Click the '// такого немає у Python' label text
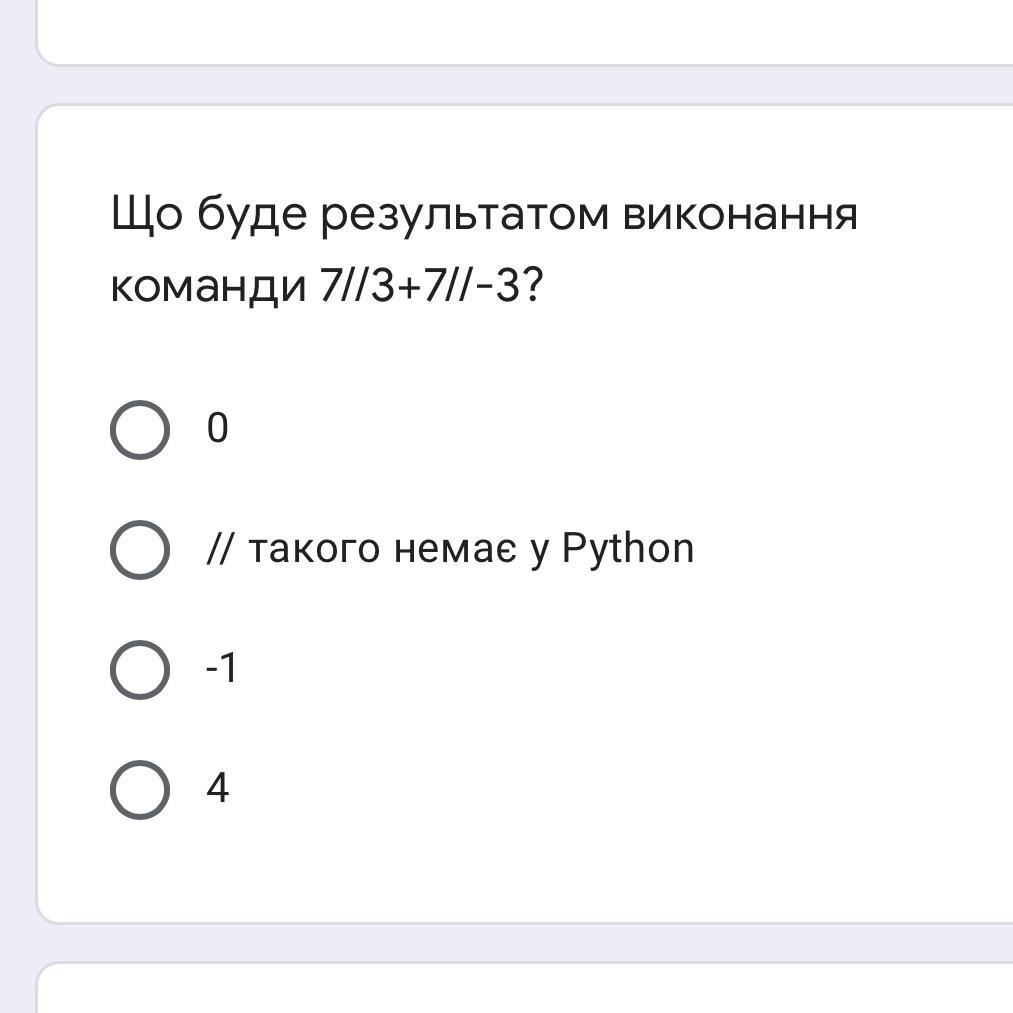 [450, 549]
